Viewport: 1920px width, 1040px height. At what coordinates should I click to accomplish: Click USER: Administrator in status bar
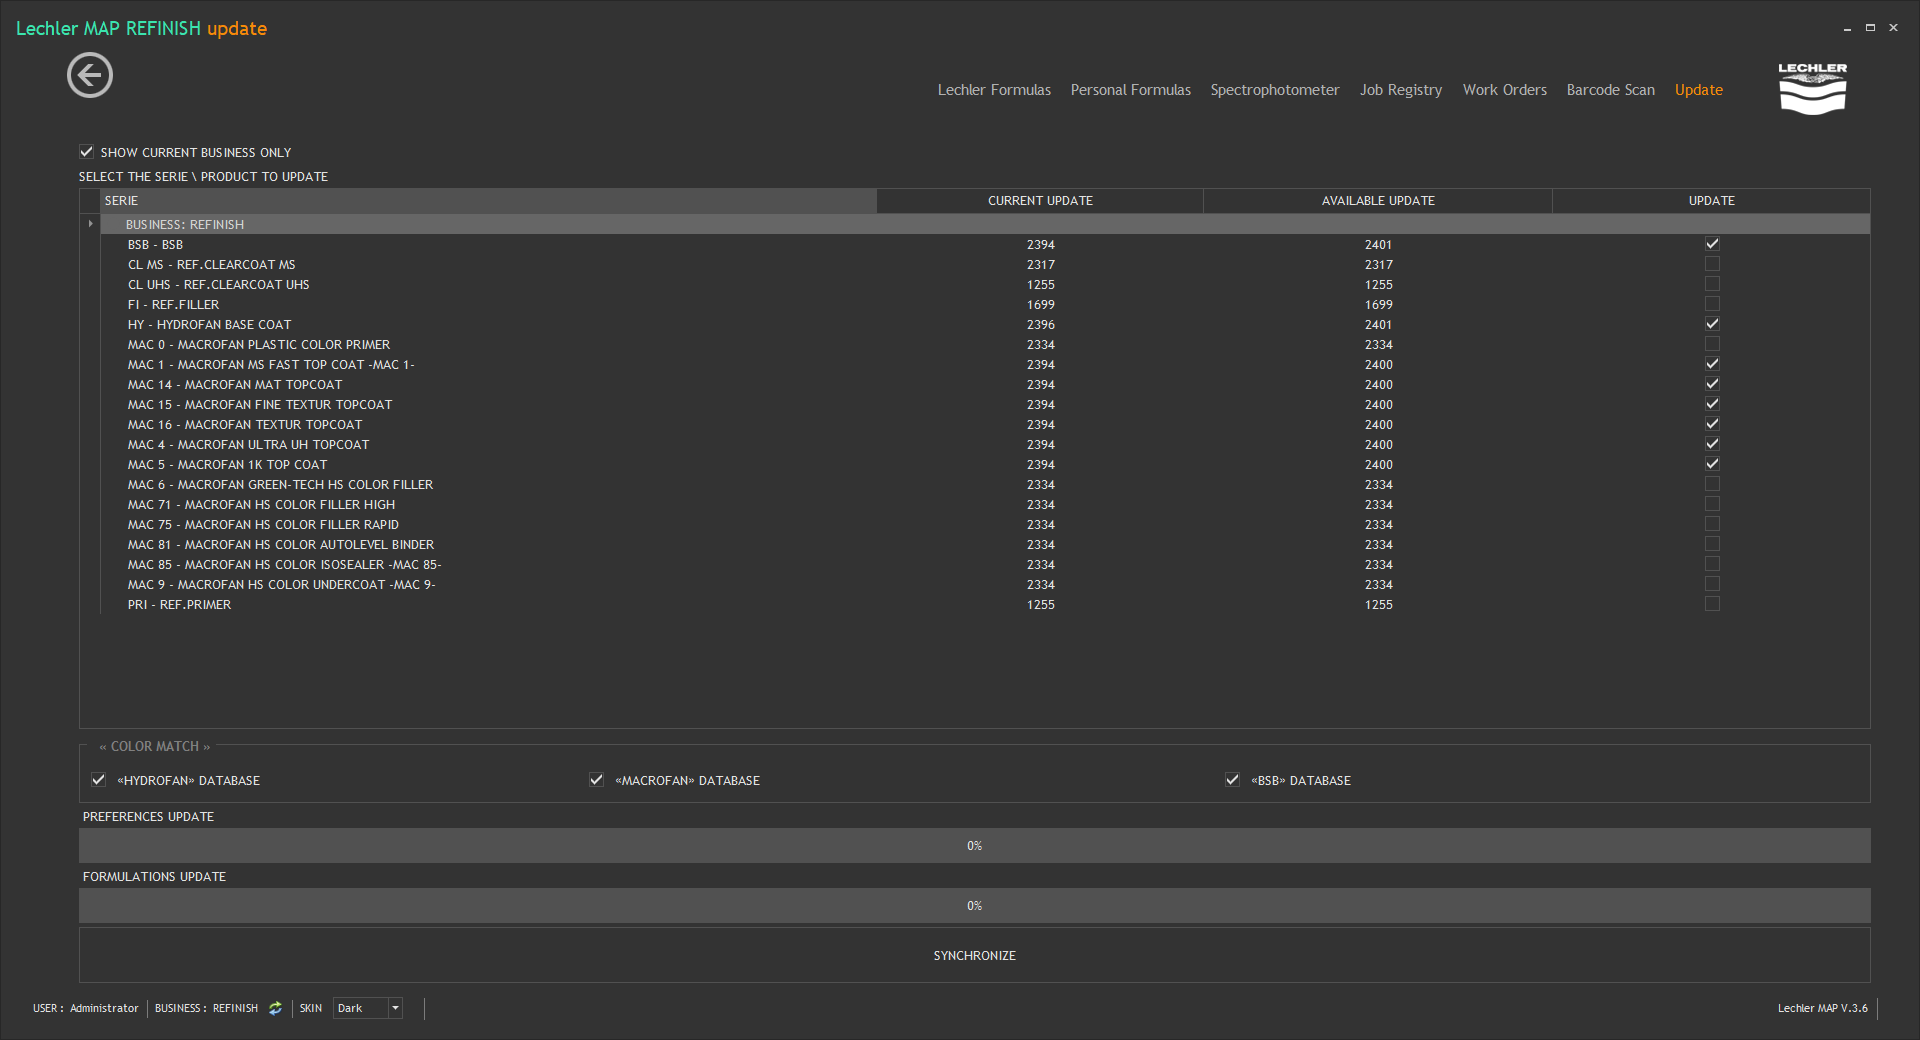tap(86, 1008)
